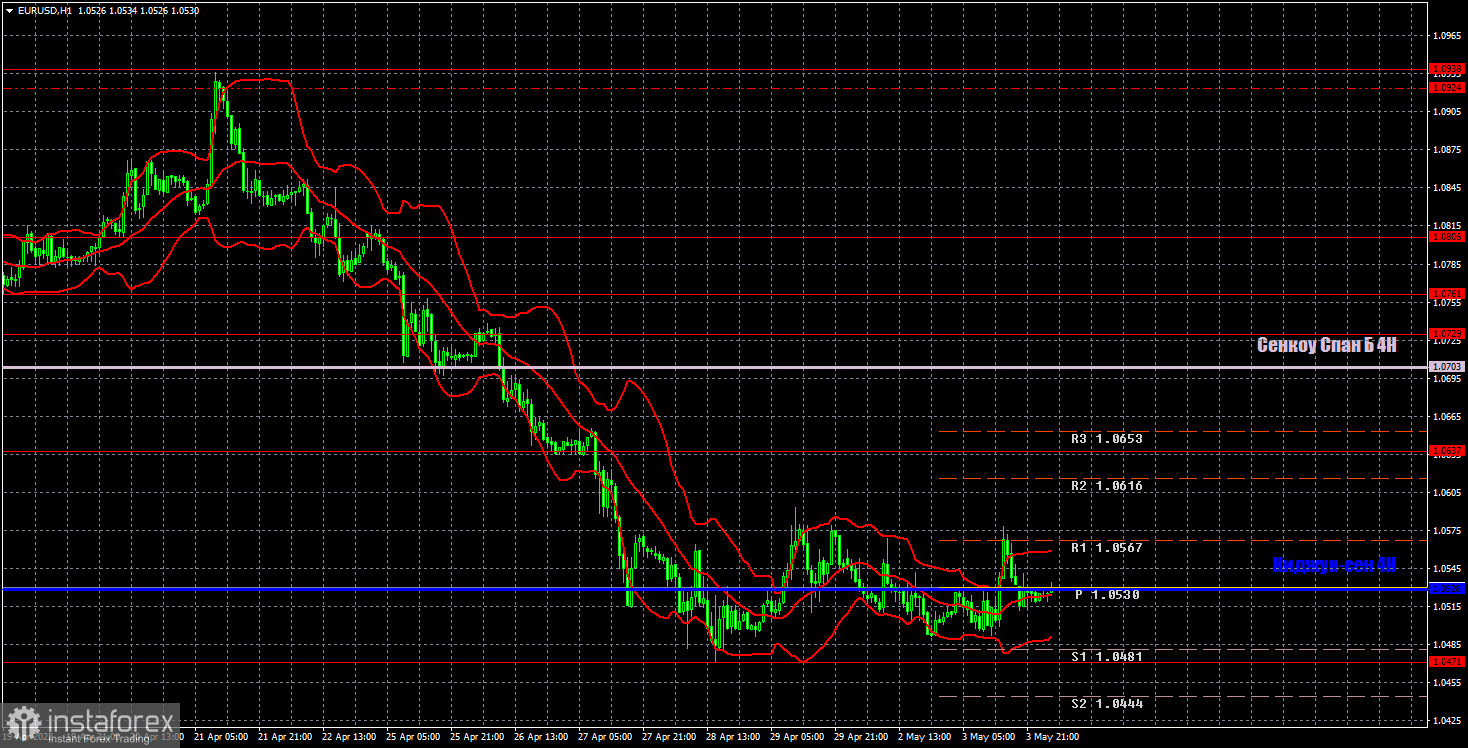The width and height of the screenshot is (1468, 748).
Task: Click the 1.0875 price axis value
Action: tap(1447, 149)
